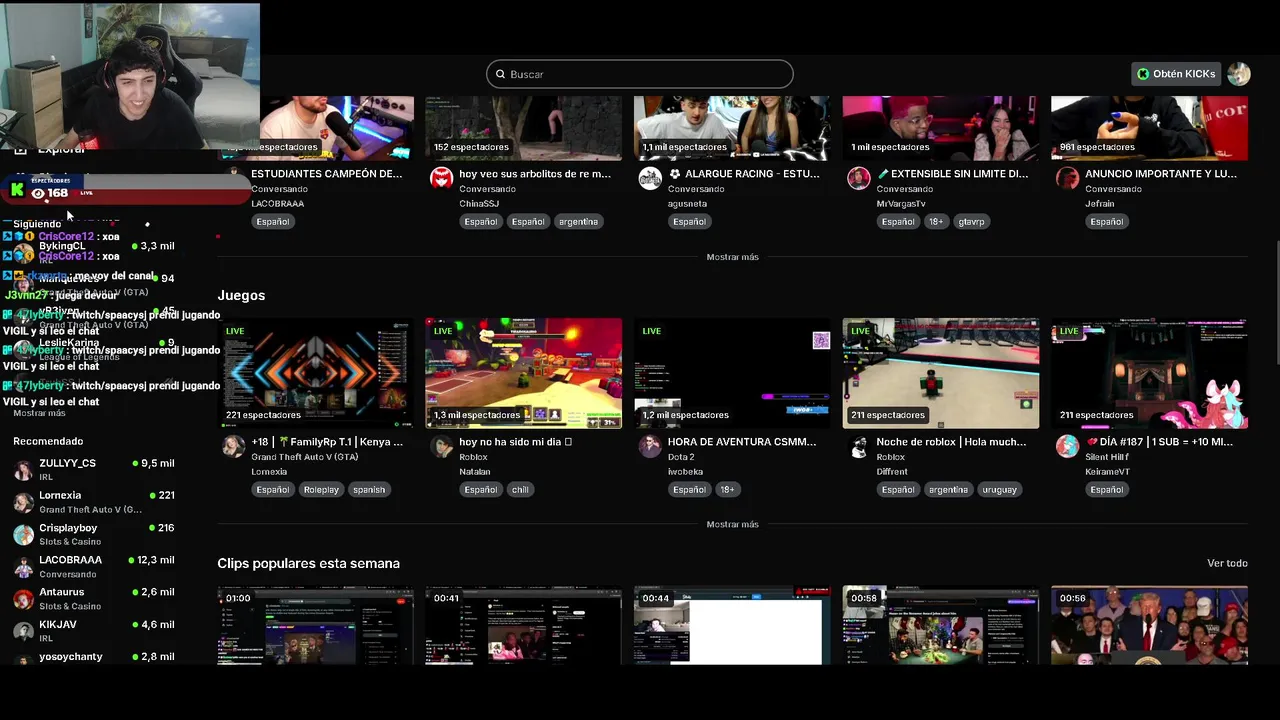The image size is (1280, 720).
Task: Click the magnifier icon in the Buscar bar
Action: coord(501,74)
